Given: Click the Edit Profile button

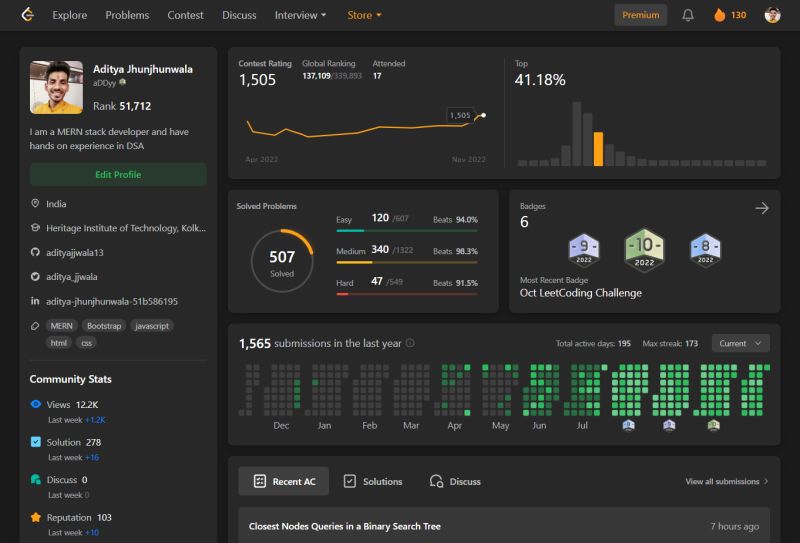Looking at the screenshot, I should click(118, 175).
